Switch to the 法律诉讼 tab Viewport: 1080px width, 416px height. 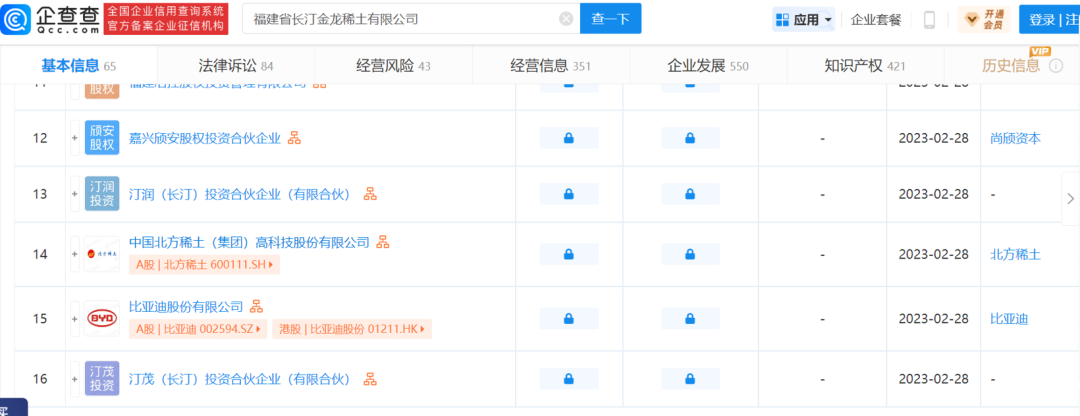(x=236, y=66)
